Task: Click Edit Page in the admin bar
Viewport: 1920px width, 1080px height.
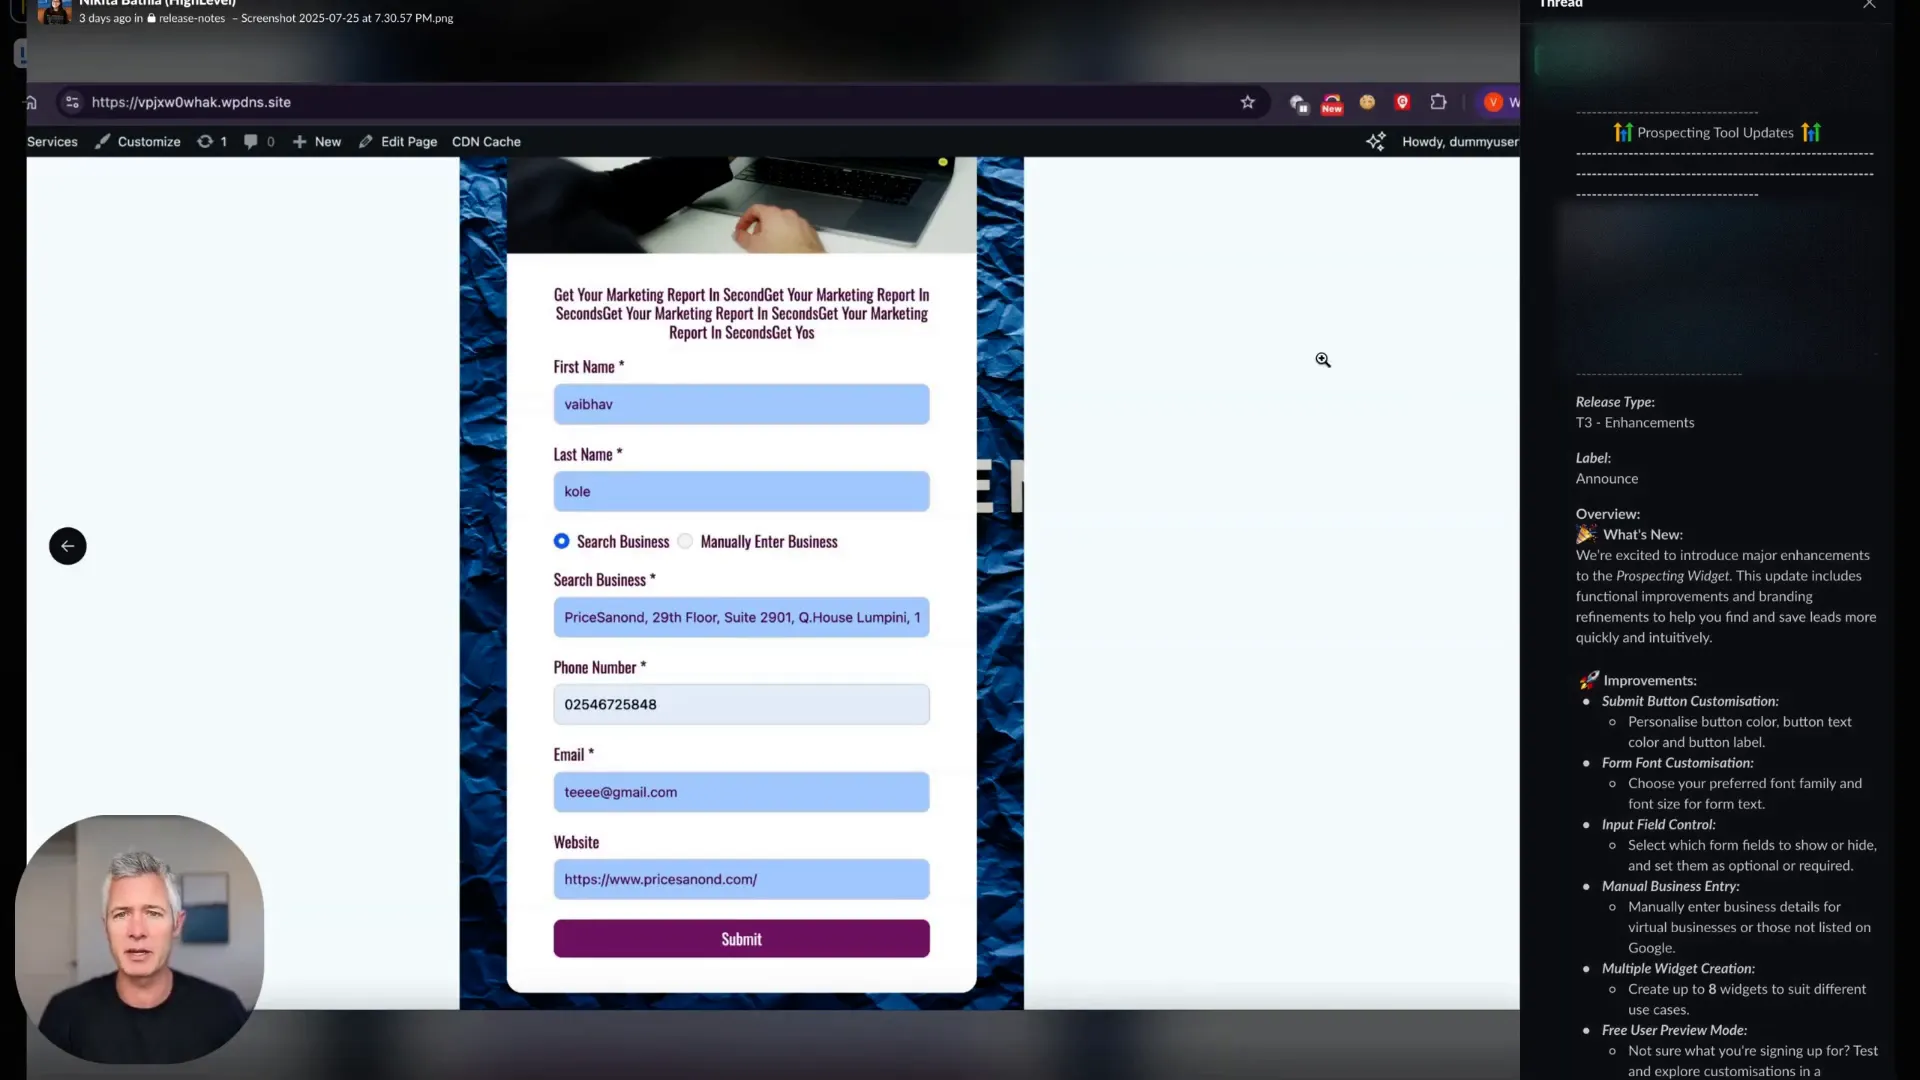Action: 398,142
